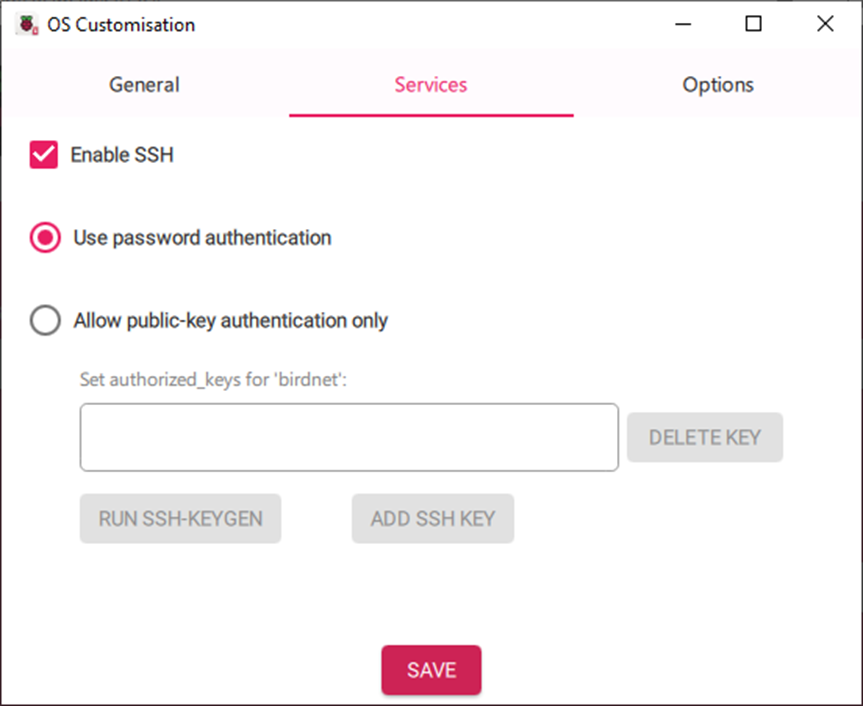
Task: Click the Enable SSH label text
Action: coord(122,155)
